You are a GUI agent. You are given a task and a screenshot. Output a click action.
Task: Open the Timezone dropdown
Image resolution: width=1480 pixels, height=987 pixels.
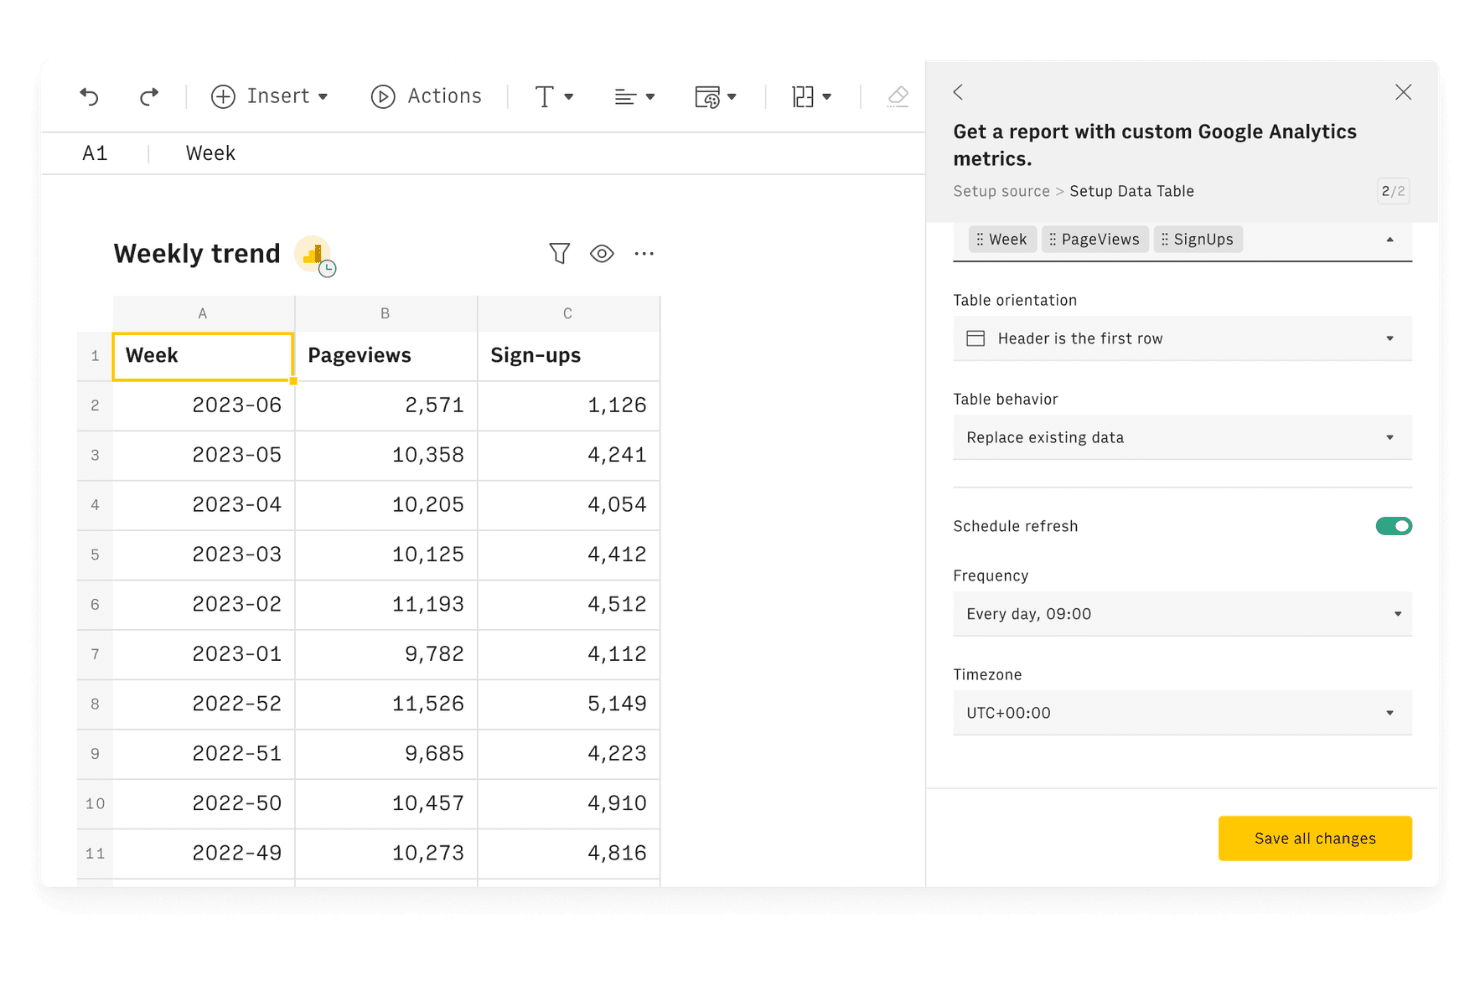pos(1182,713)
